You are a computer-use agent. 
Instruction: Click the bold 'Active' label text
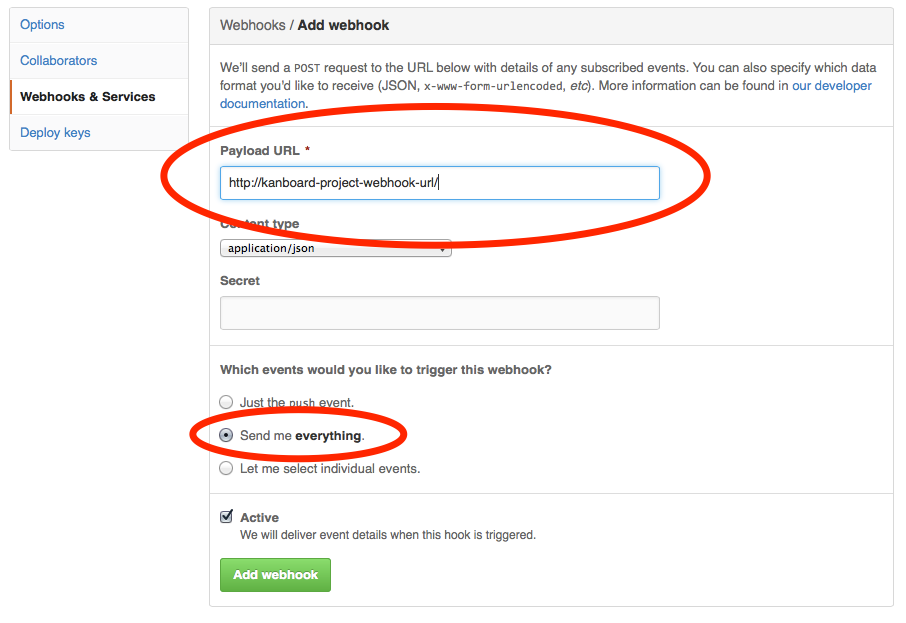coord(259,518)
